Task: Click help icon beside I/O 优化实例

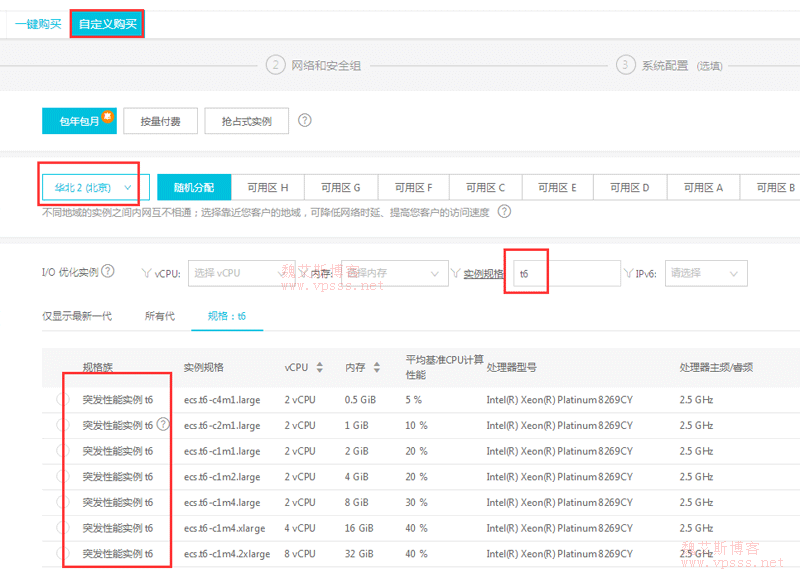Action: [108, 272]
